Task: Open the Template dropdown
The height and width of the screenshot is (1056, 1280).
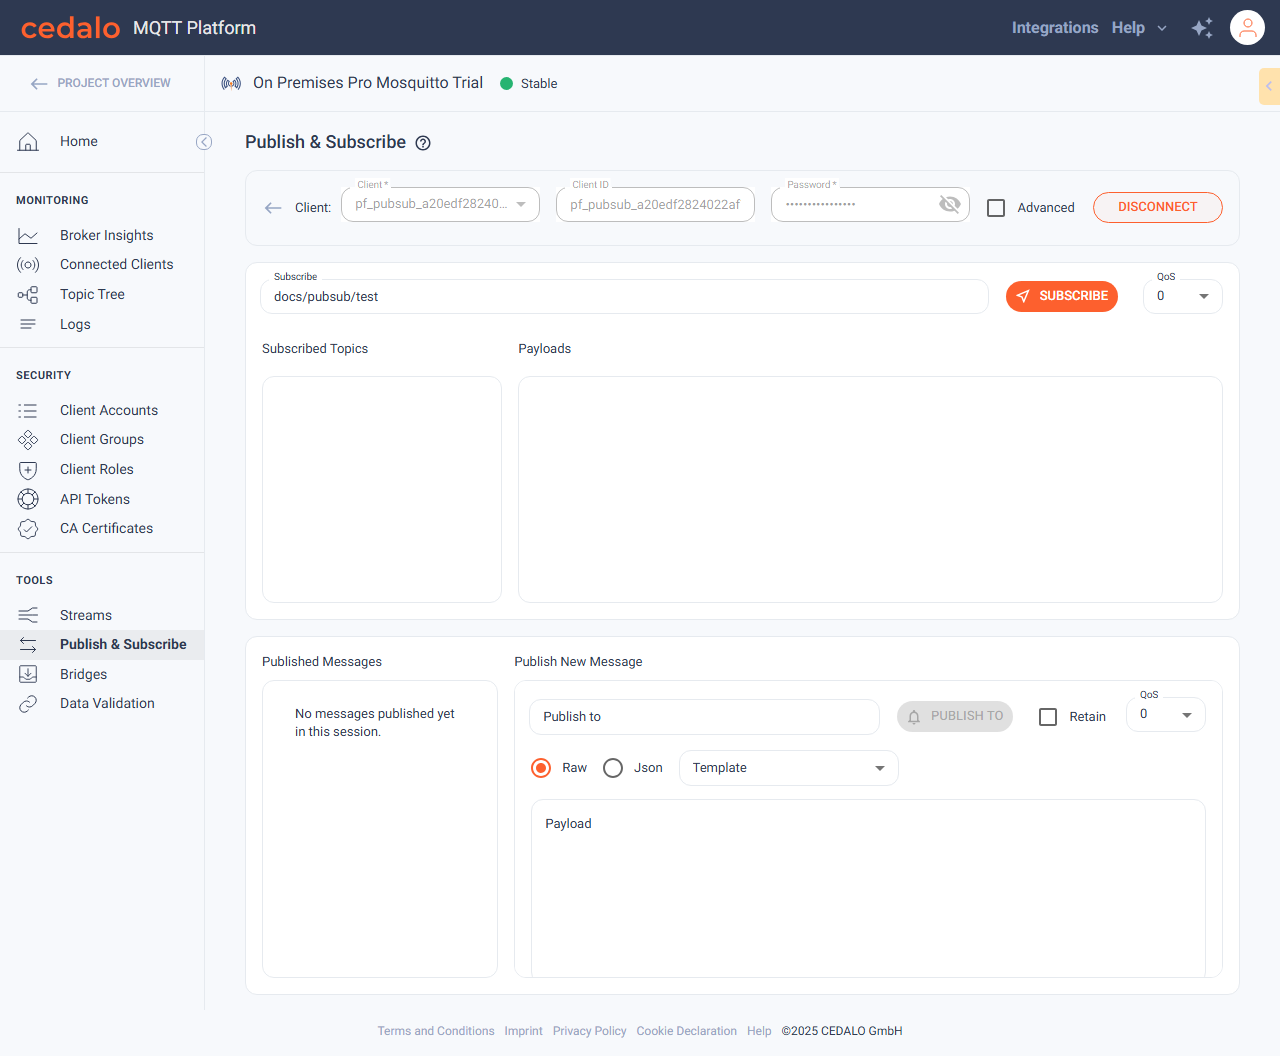Action: [789, 768]
